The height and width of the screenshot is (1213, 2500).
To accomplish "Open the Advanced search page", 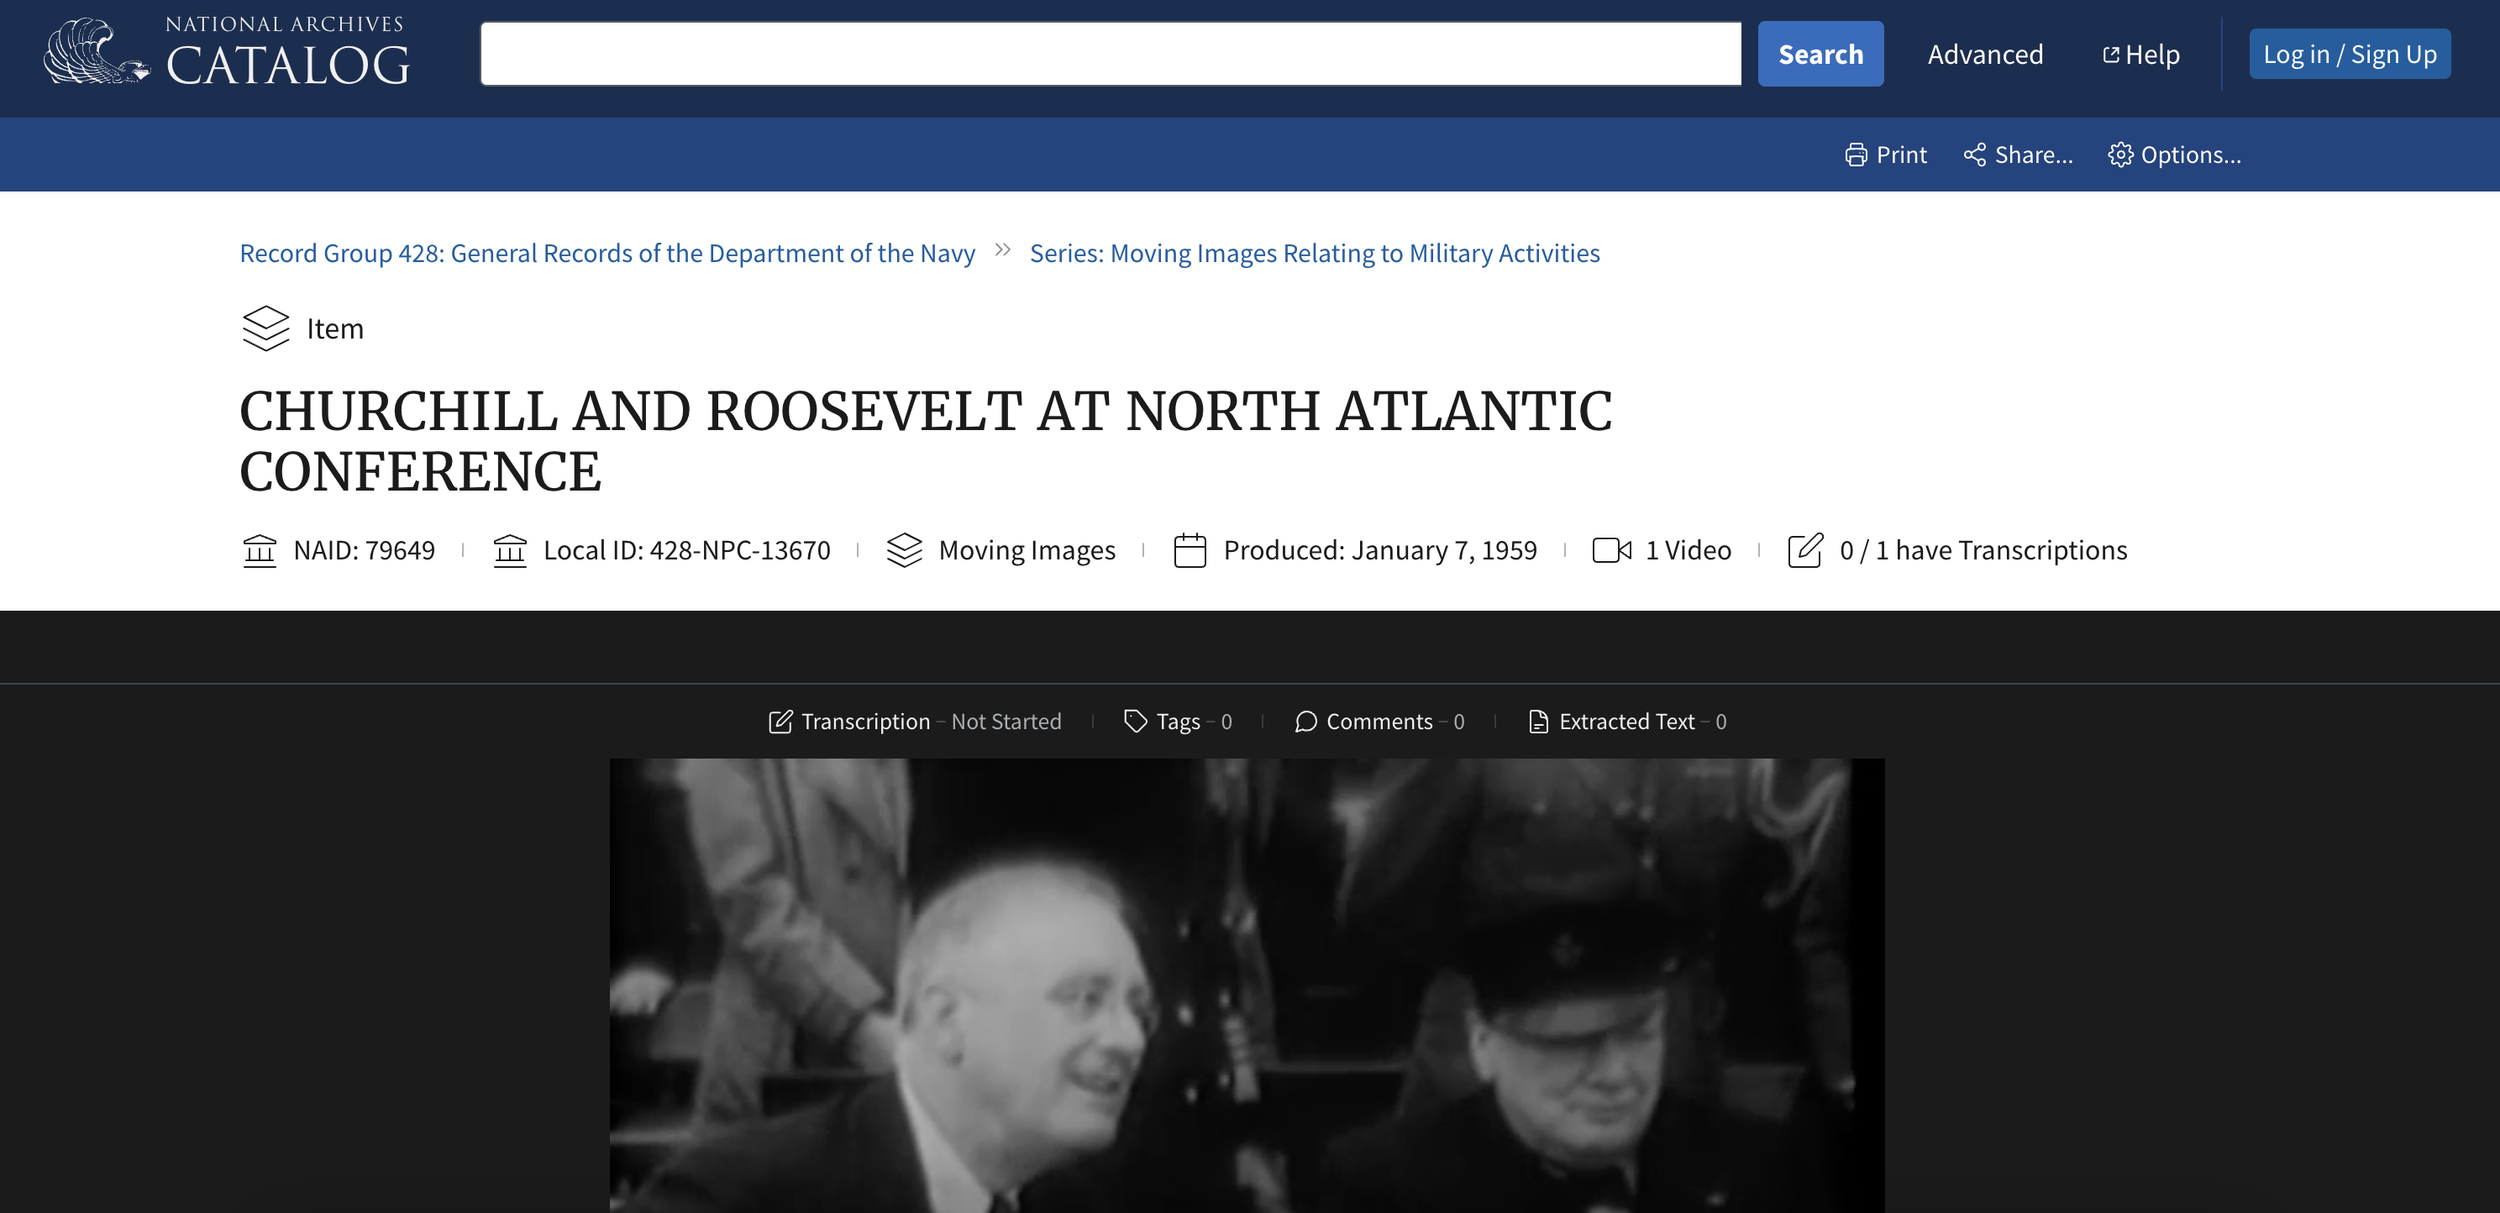I will pyautogui.click(x=1984, y=54).
